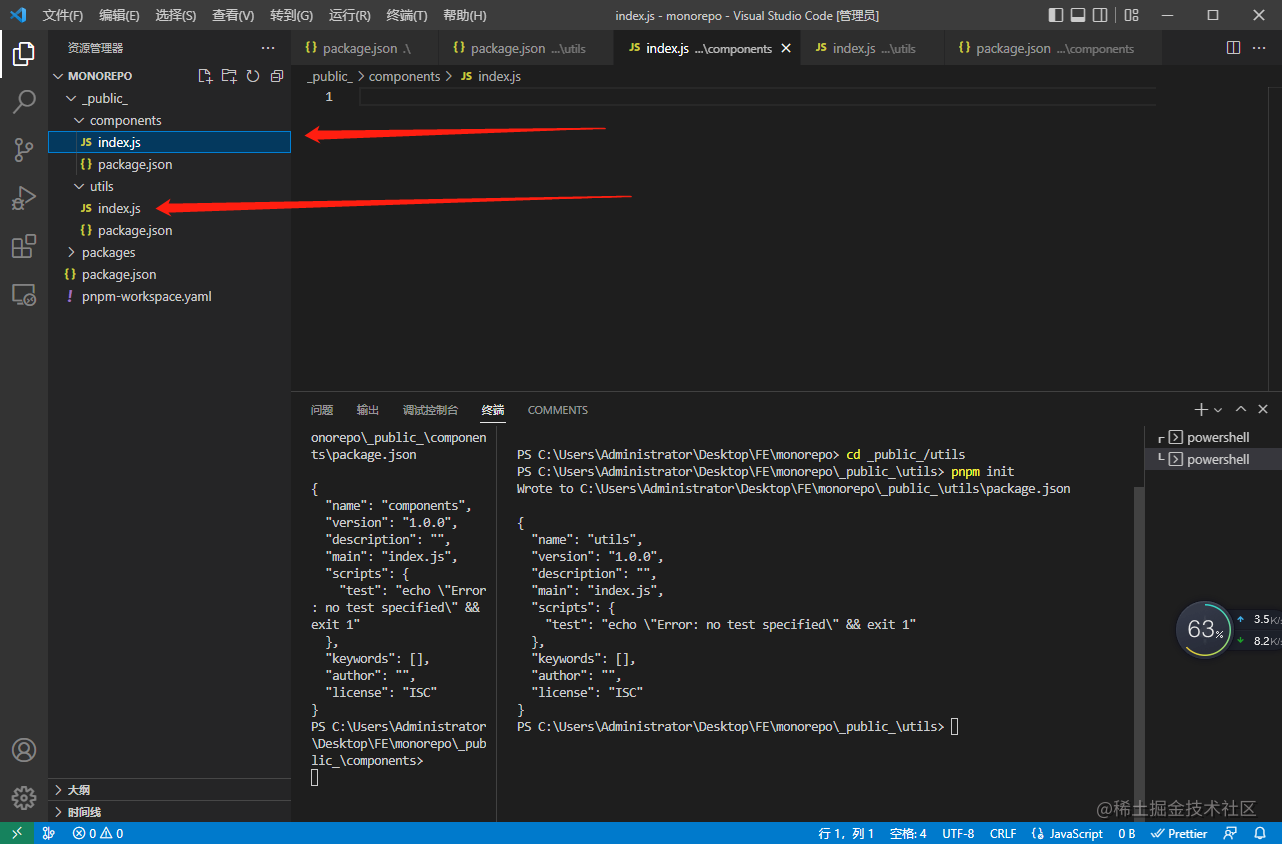Open the Source Control view
The image size is (1282, 844).
coord(24,150)
